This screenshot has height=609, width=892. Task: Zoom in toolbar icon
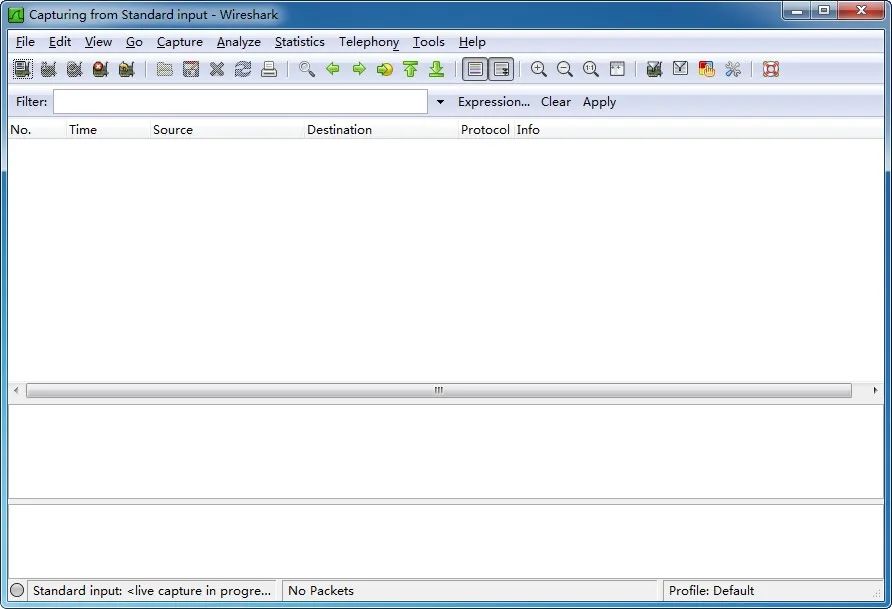pos(539,69)
